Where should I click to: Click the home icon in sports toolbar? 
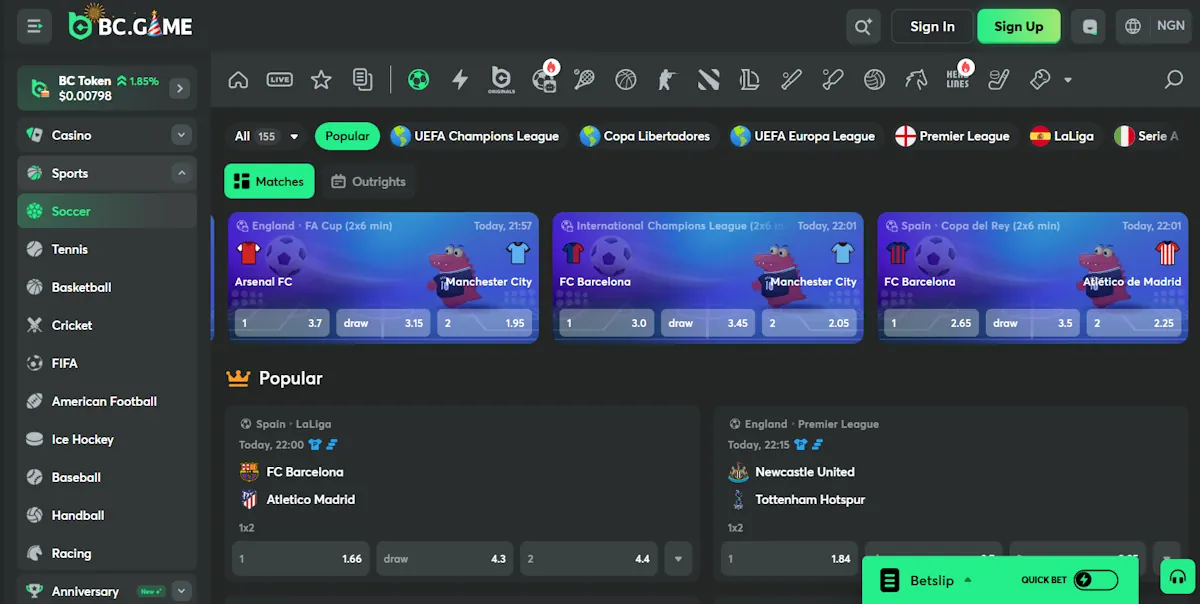click(x=238, y=80)
